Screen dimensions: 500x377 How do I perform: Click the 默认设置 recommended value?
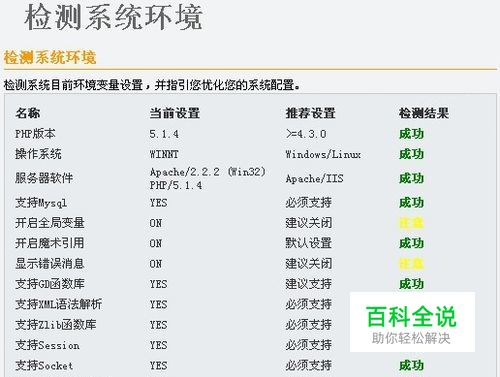click(309, 243)
